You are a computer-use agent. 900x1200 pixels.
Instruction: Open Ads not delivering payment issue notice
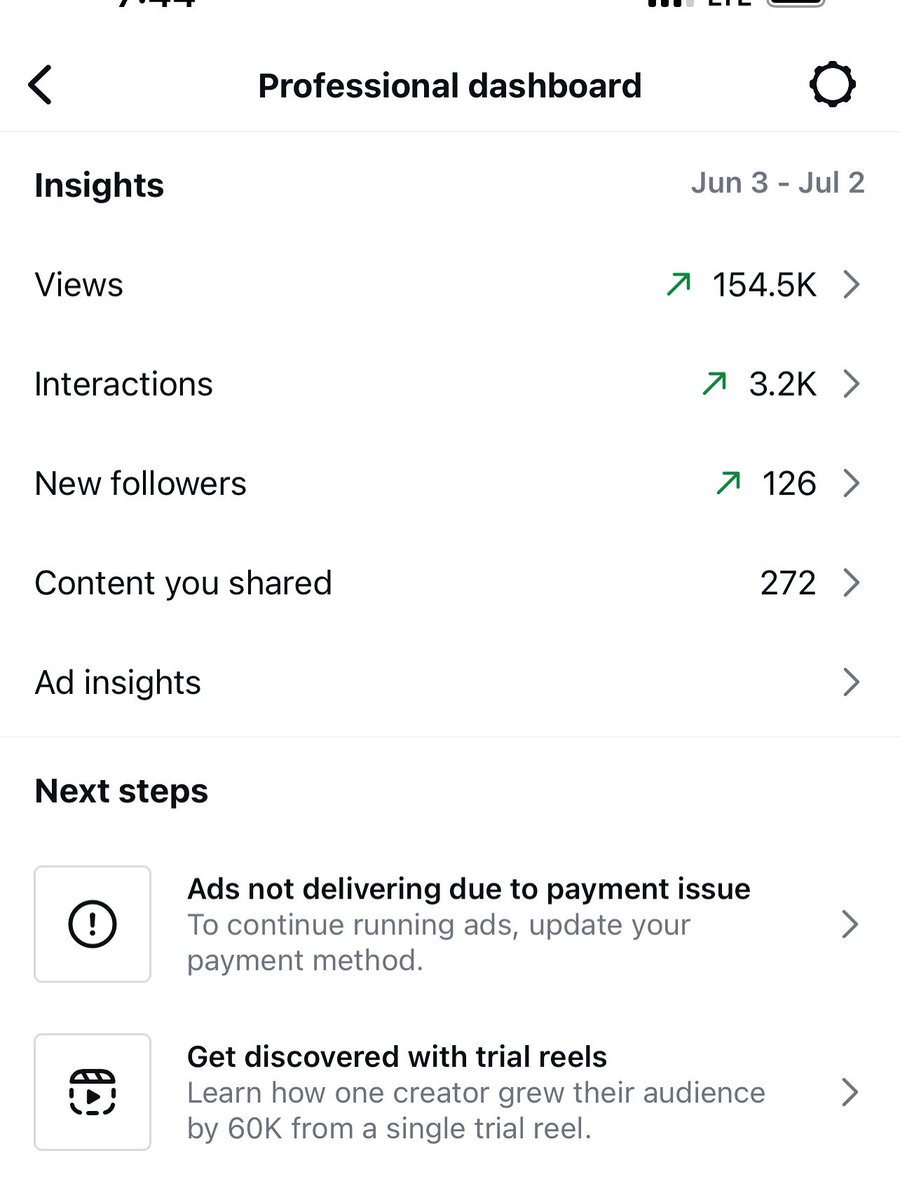click(x=450, y=924)
